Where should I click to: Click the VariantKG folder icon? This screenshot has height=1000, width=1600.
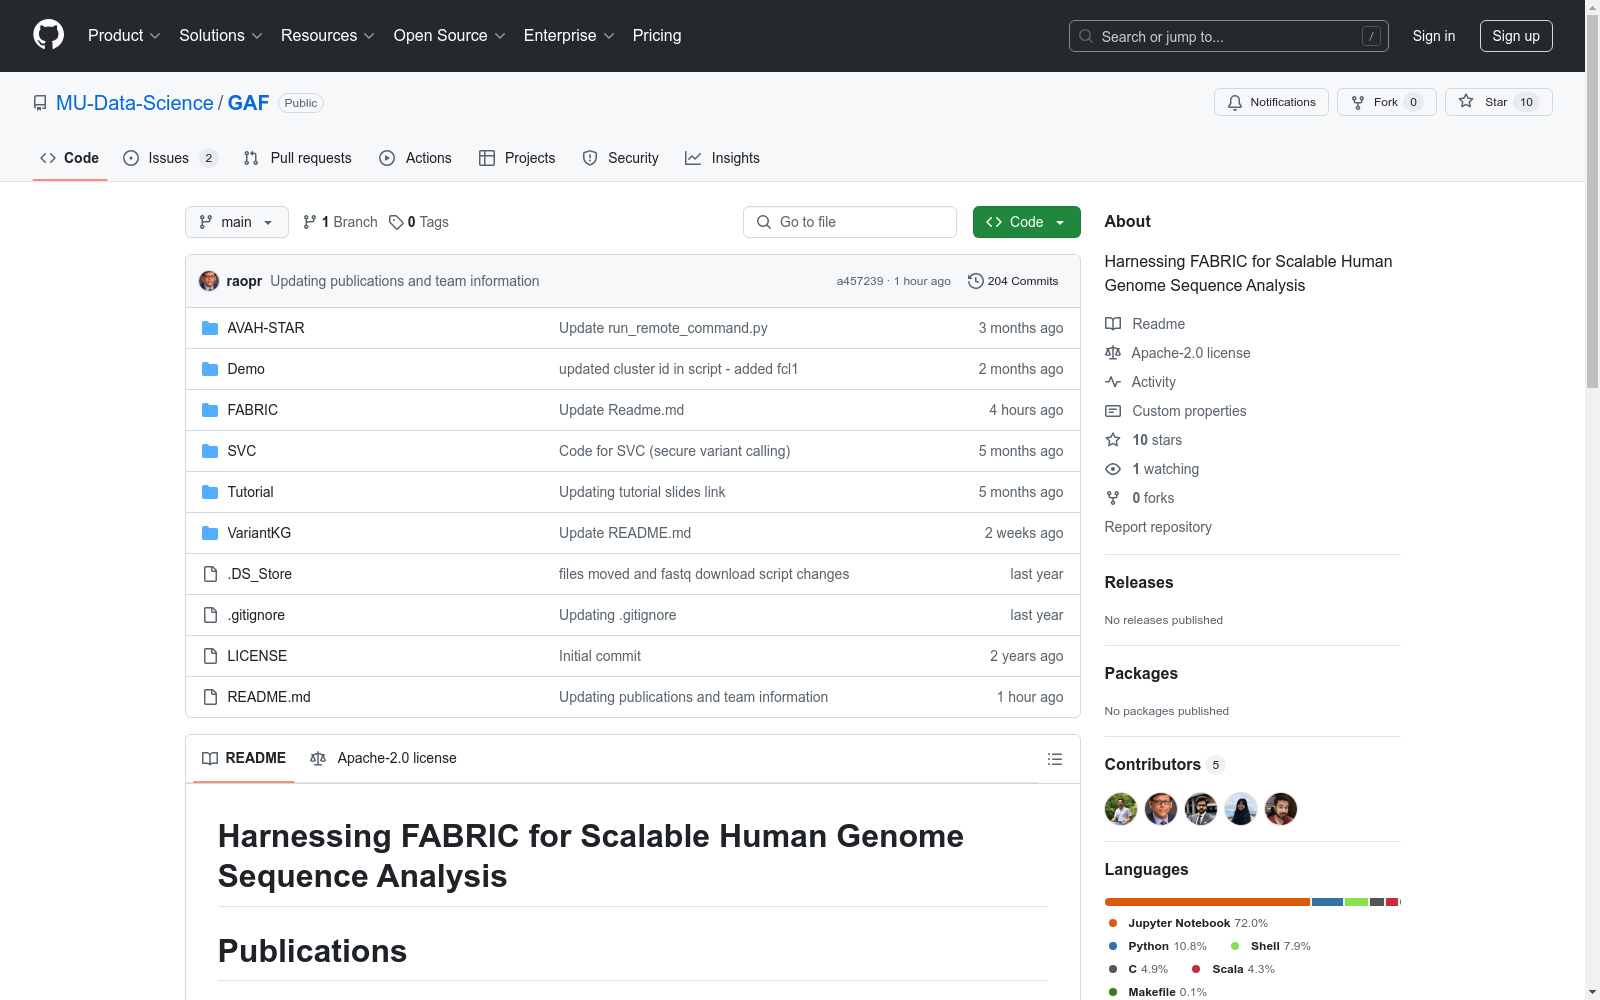[x=210, y=533]
